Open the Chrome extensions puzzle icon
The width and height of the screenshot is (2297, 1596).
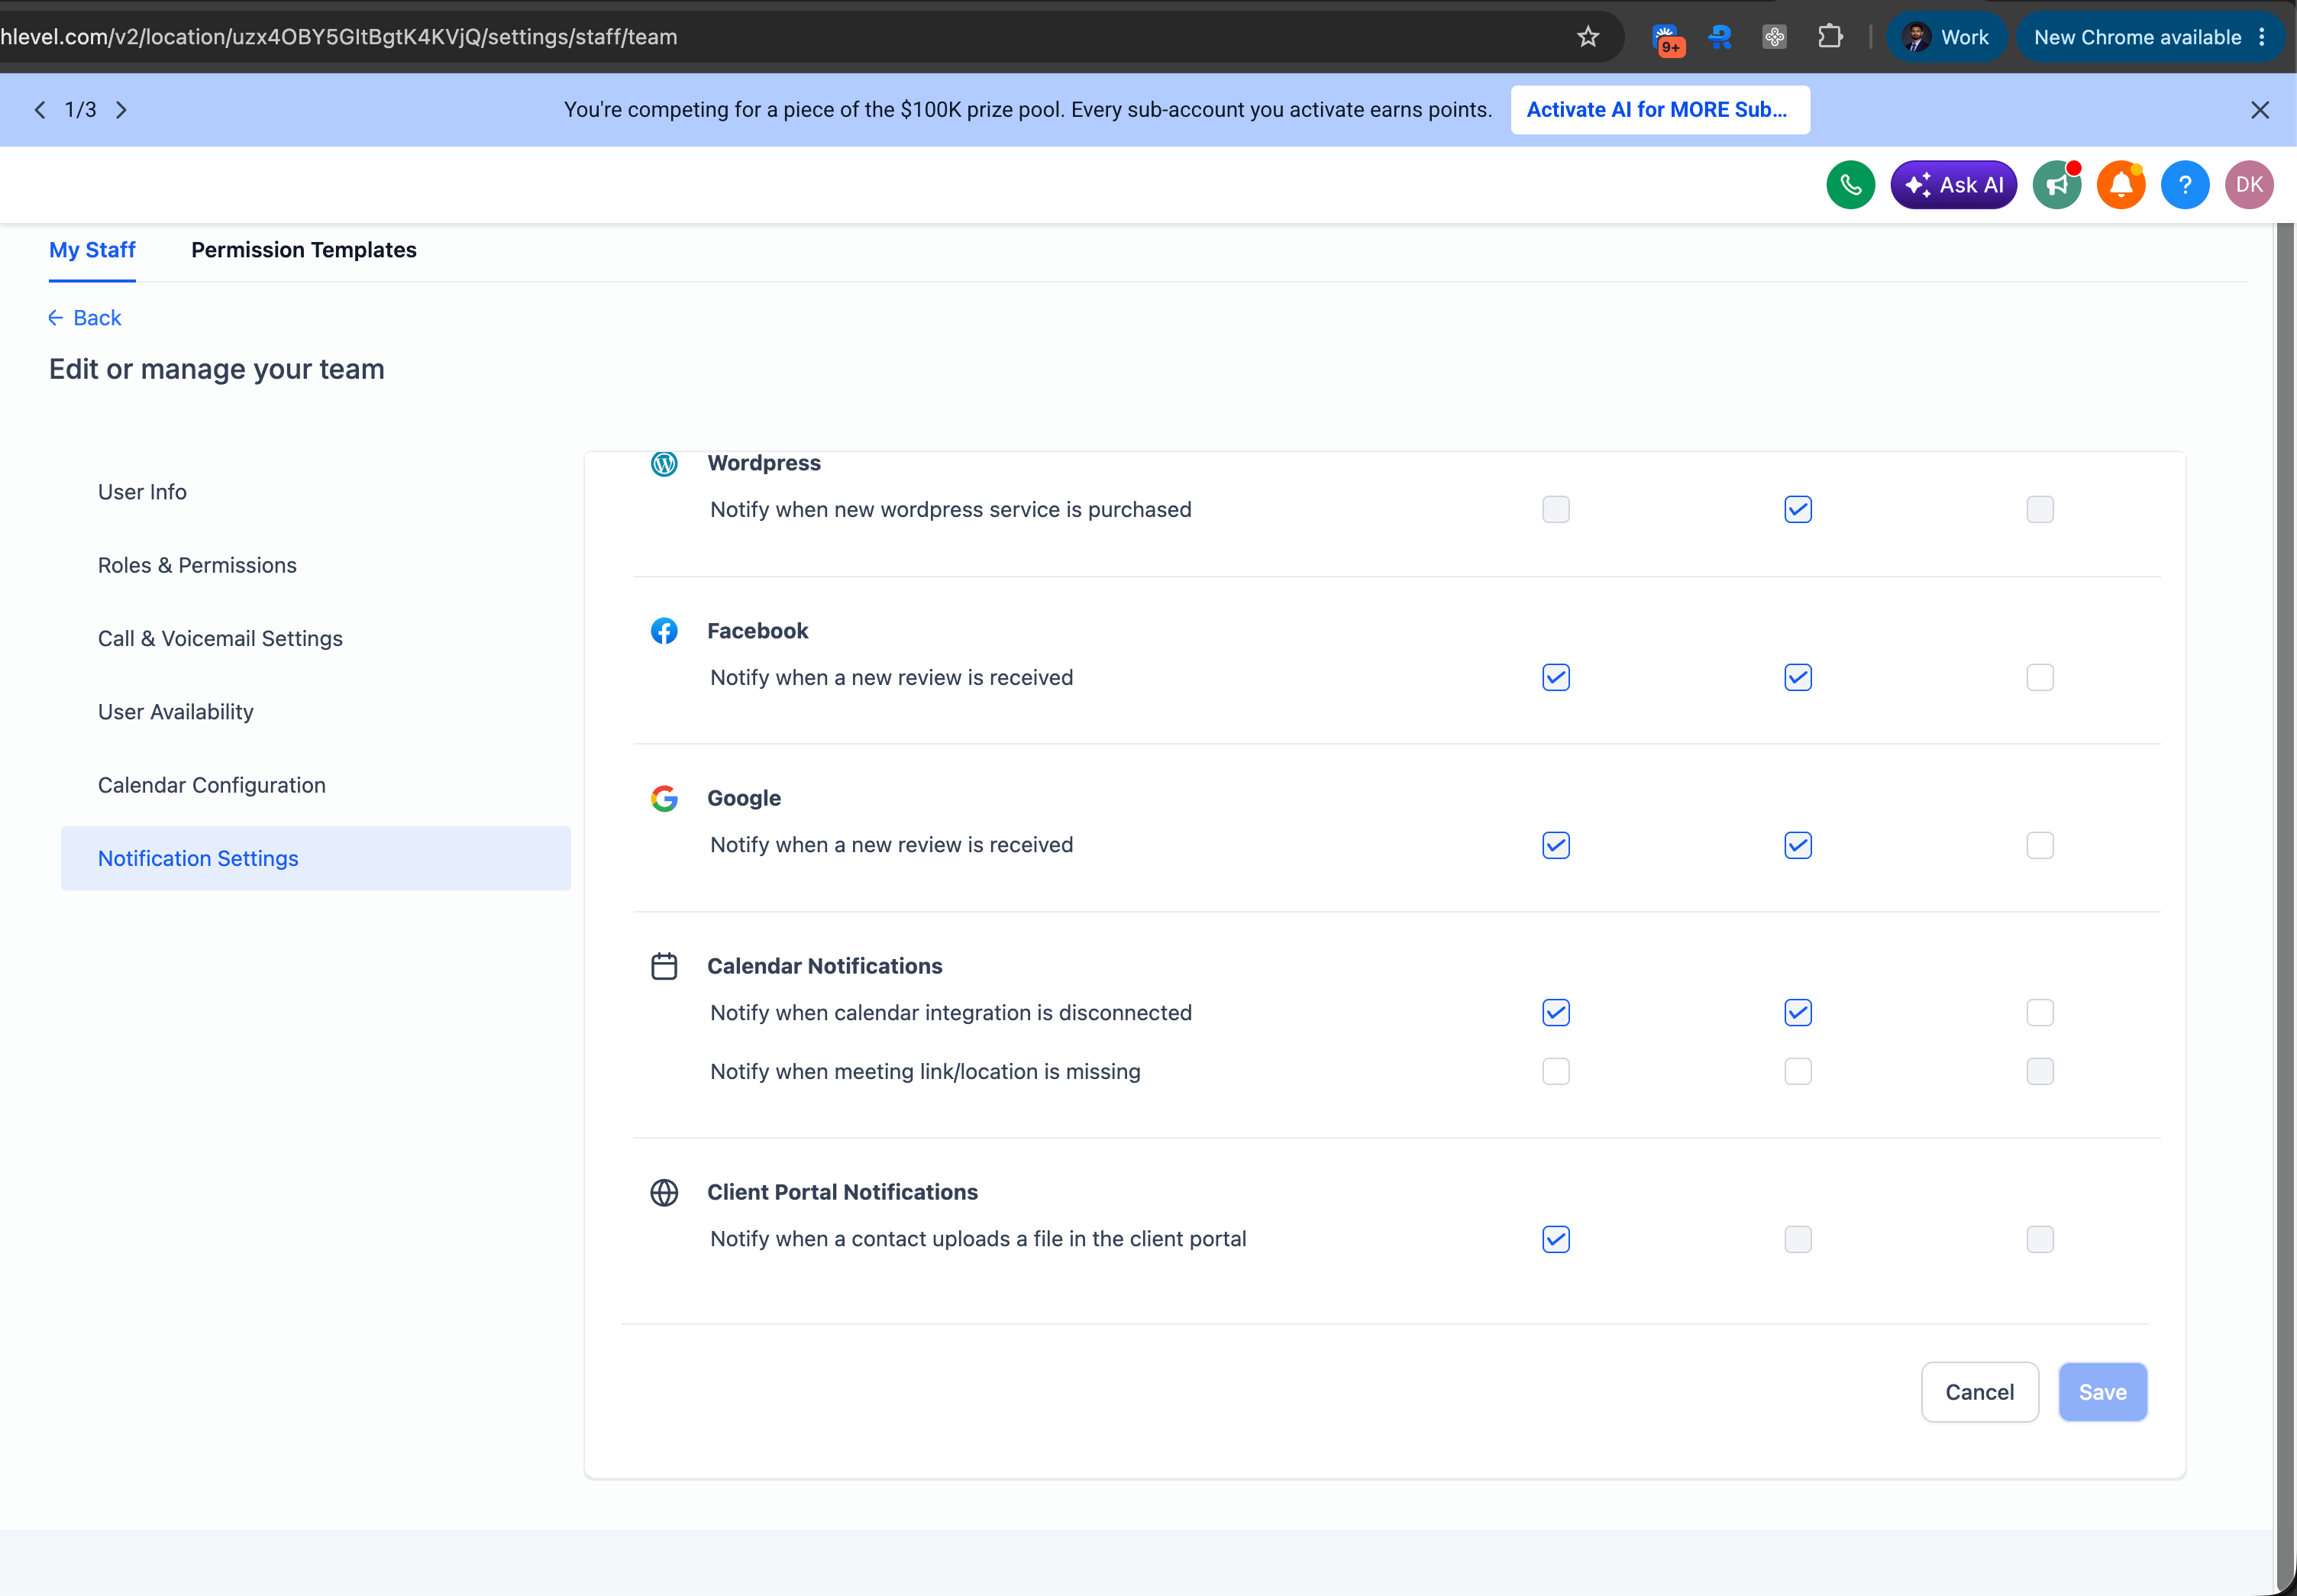pos(1830,37)
